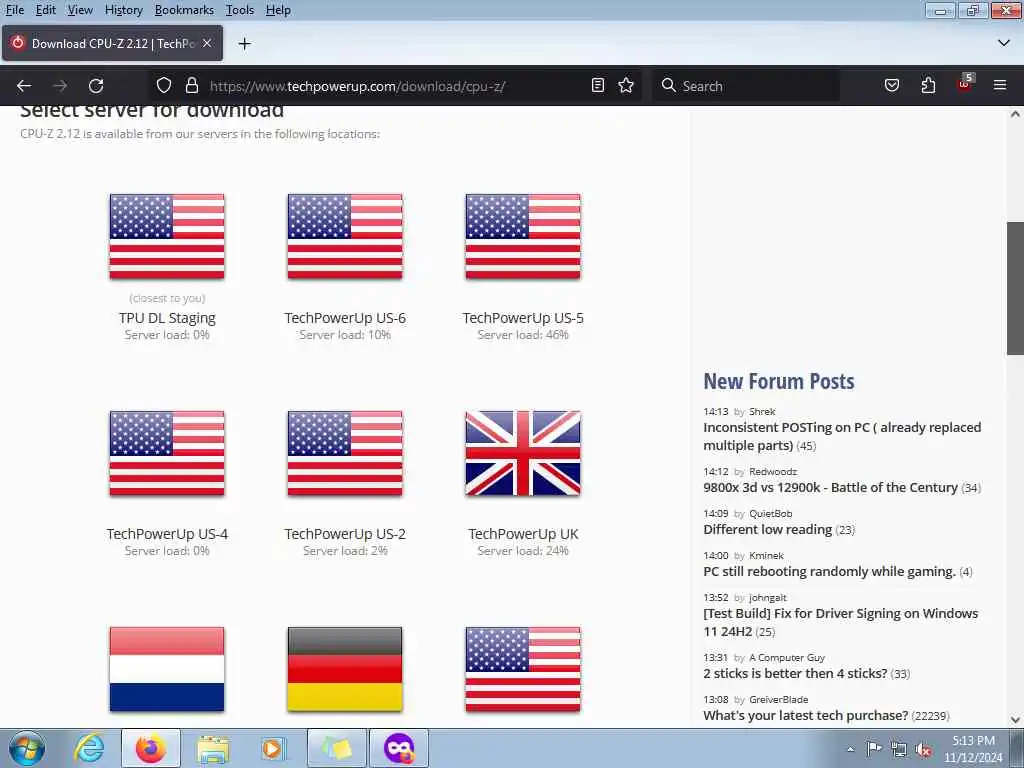The image size is (1024, 768).
Task: Select the Netherlands flag server
Action: [167, 669]
